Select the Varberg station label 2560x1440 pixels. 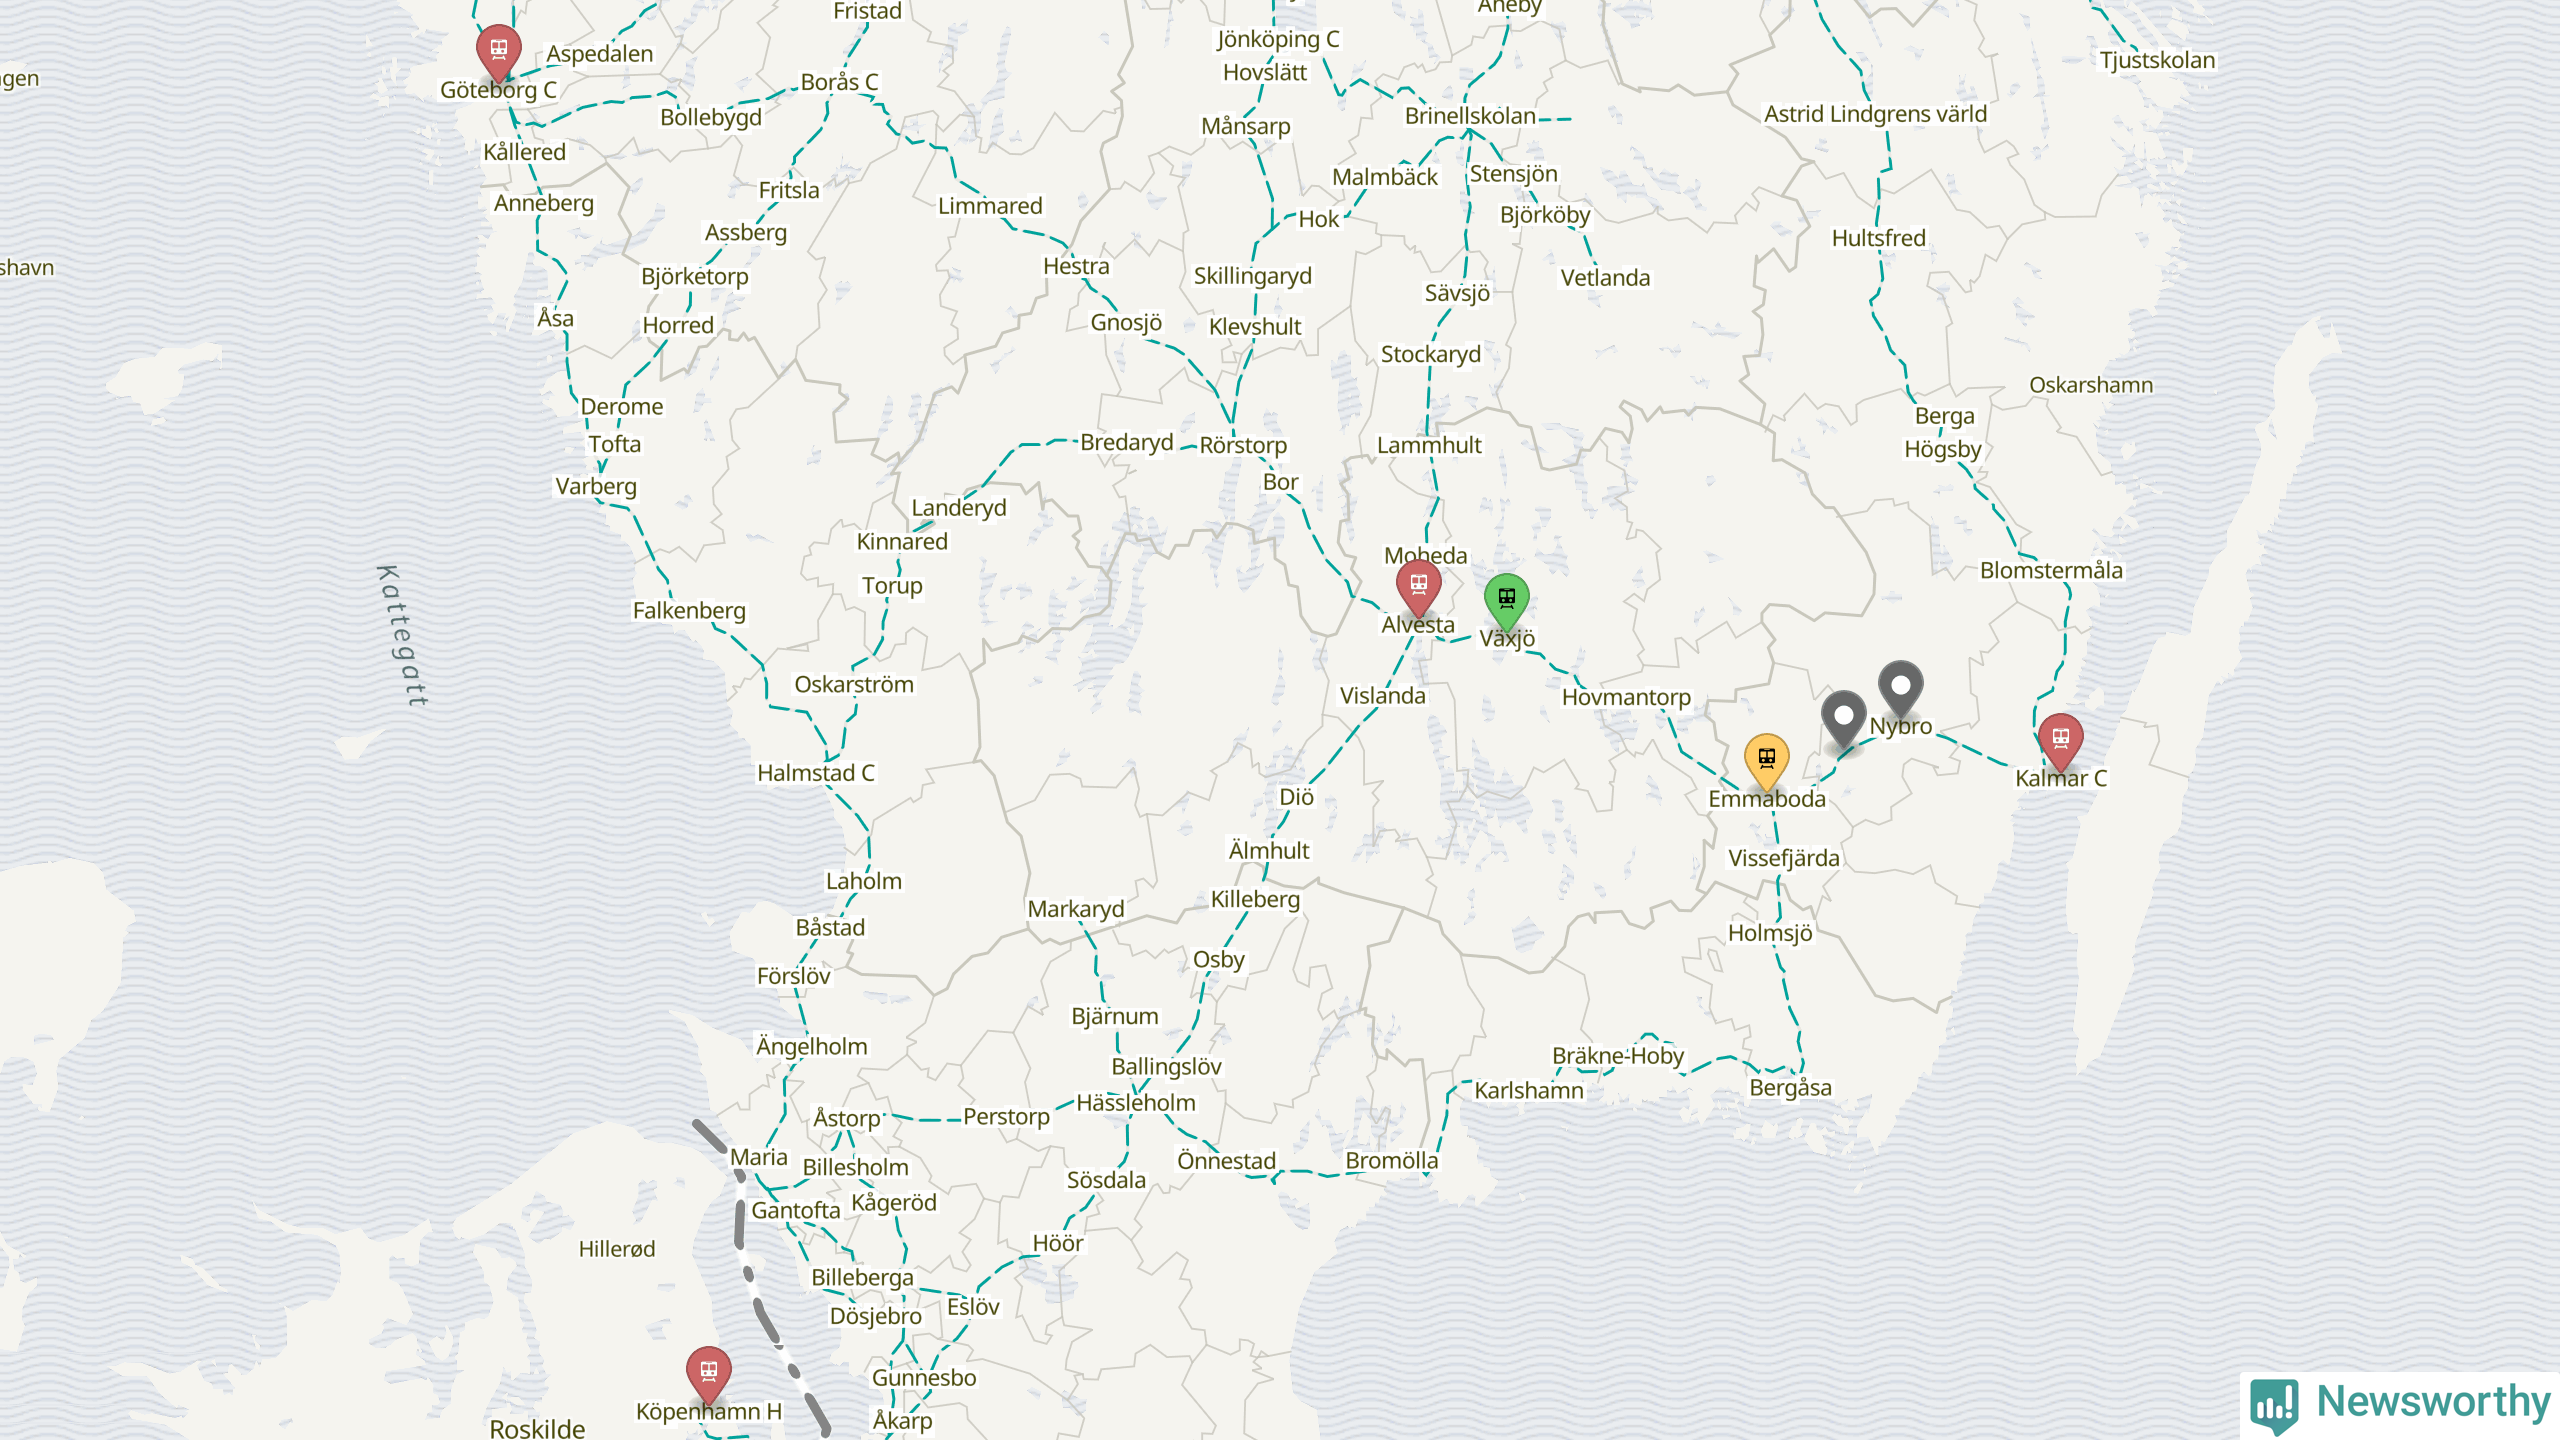(x=596, y=487)
